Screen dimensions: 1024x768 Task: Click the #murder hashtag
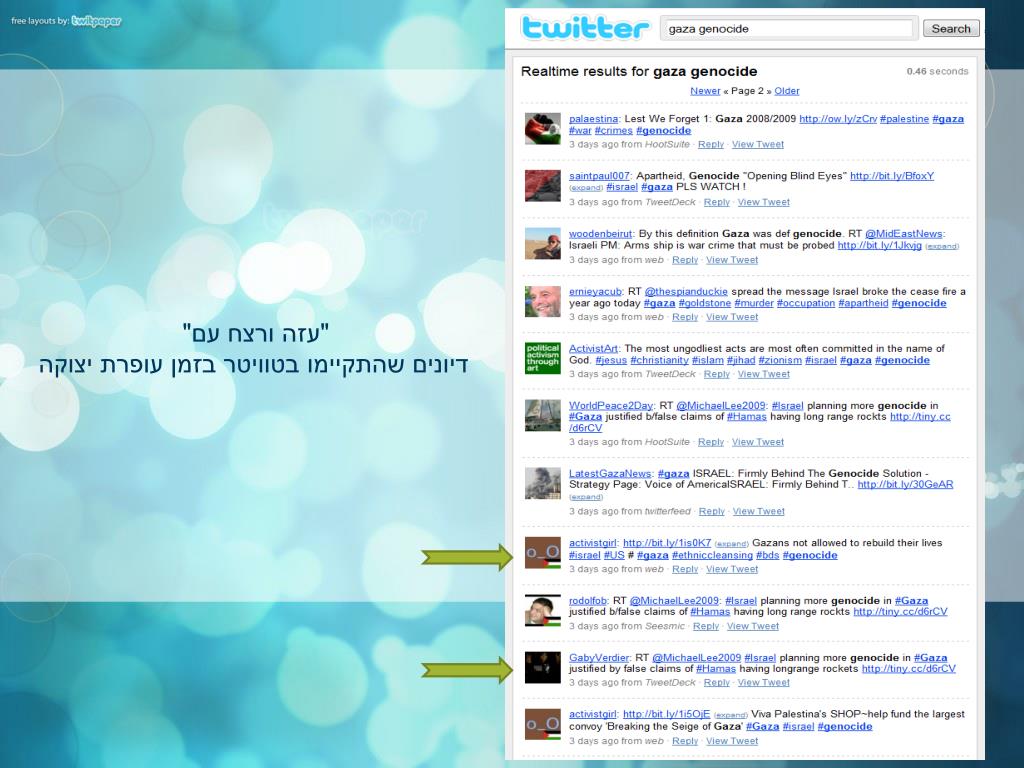pos(754,303)
